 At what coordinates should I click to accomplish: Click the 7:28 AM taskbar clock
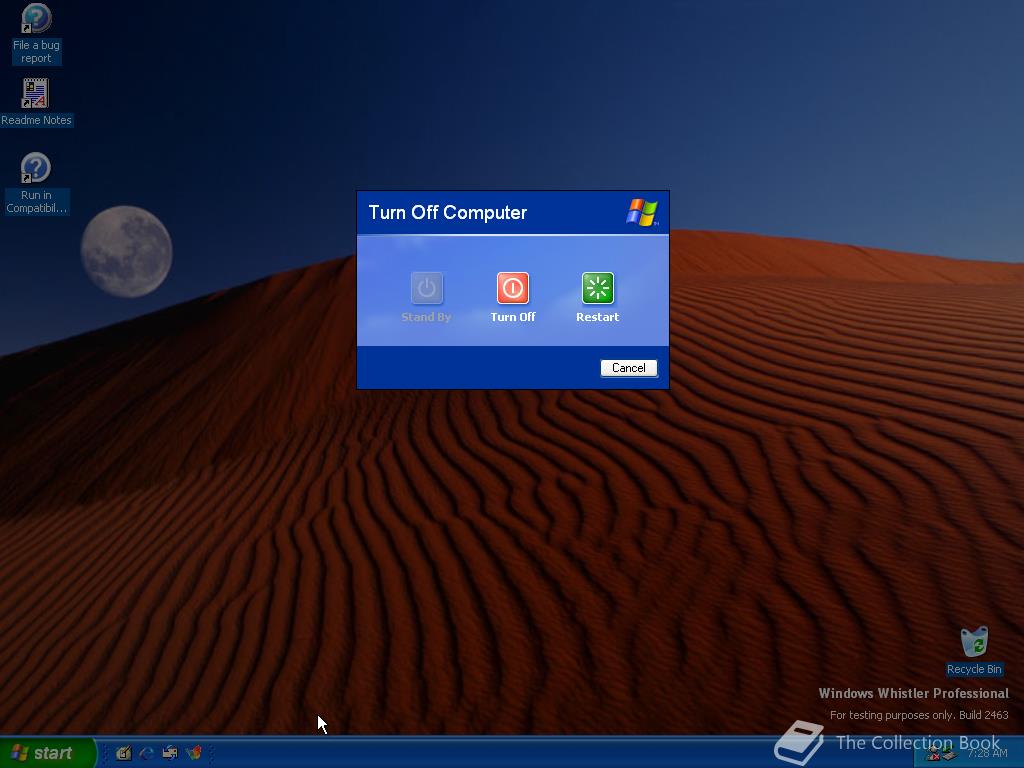(x=987, y=754)
